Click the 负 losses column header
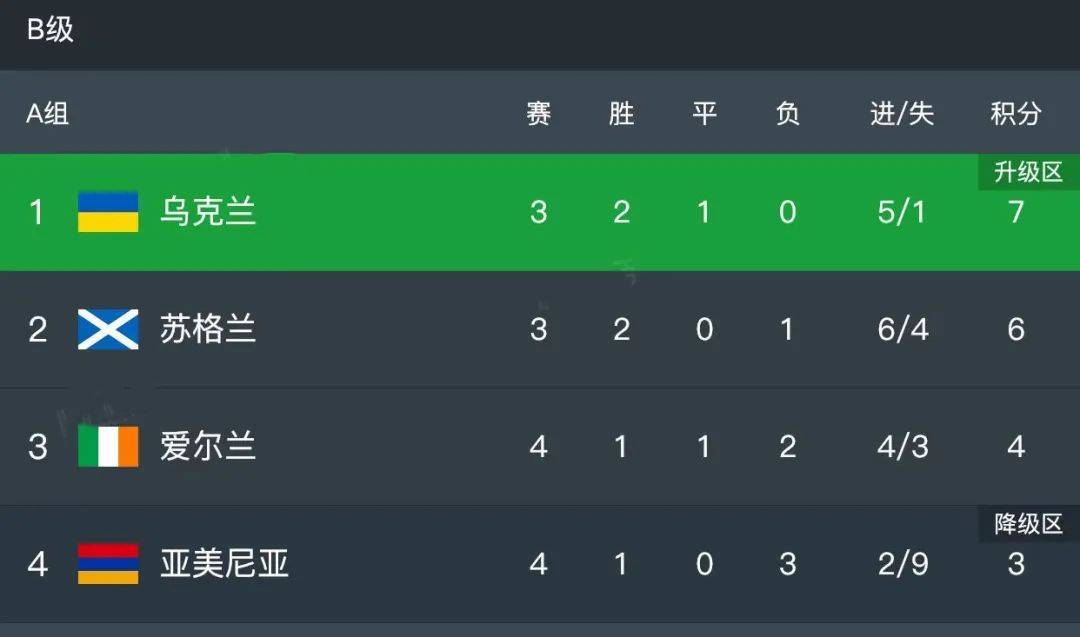This screenshot has height=637, width=1080. pyautogui.click(x=787, y=113)
